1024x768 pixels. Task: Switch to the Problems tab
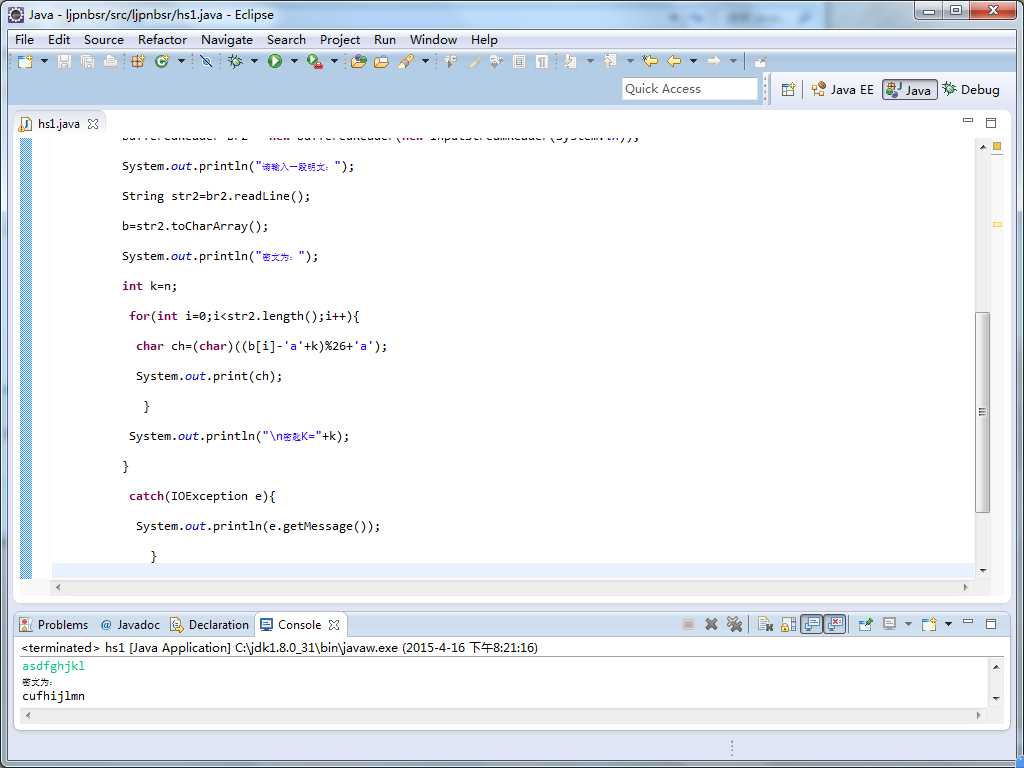pos(54,625)
